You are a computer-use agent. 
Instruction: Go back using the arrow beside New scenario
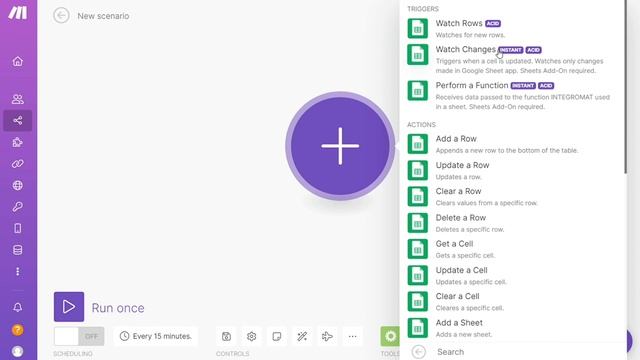point(61,16)
